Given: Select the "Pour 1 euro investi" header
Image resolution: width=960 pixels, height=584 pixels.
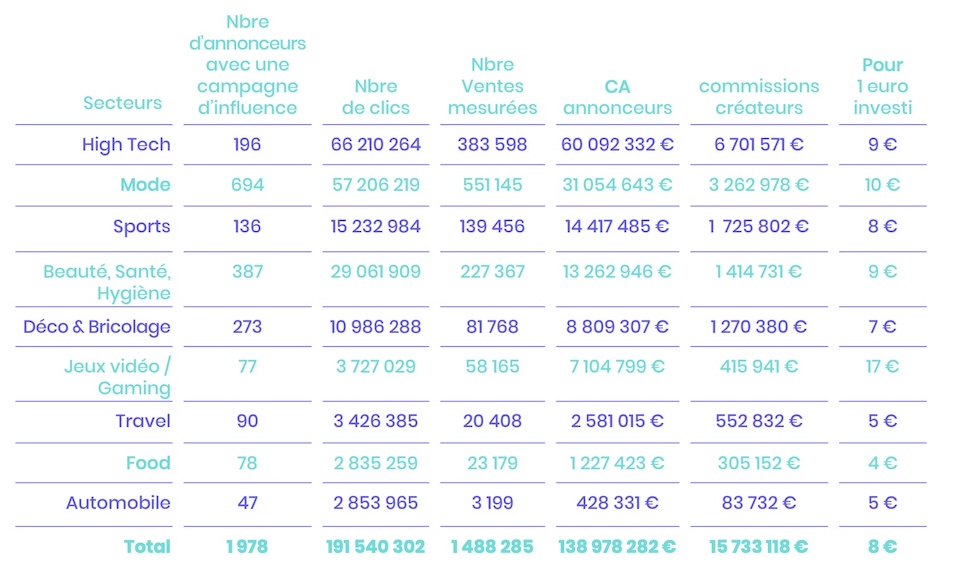Looking at the screenshot, I should click(882, 86).
